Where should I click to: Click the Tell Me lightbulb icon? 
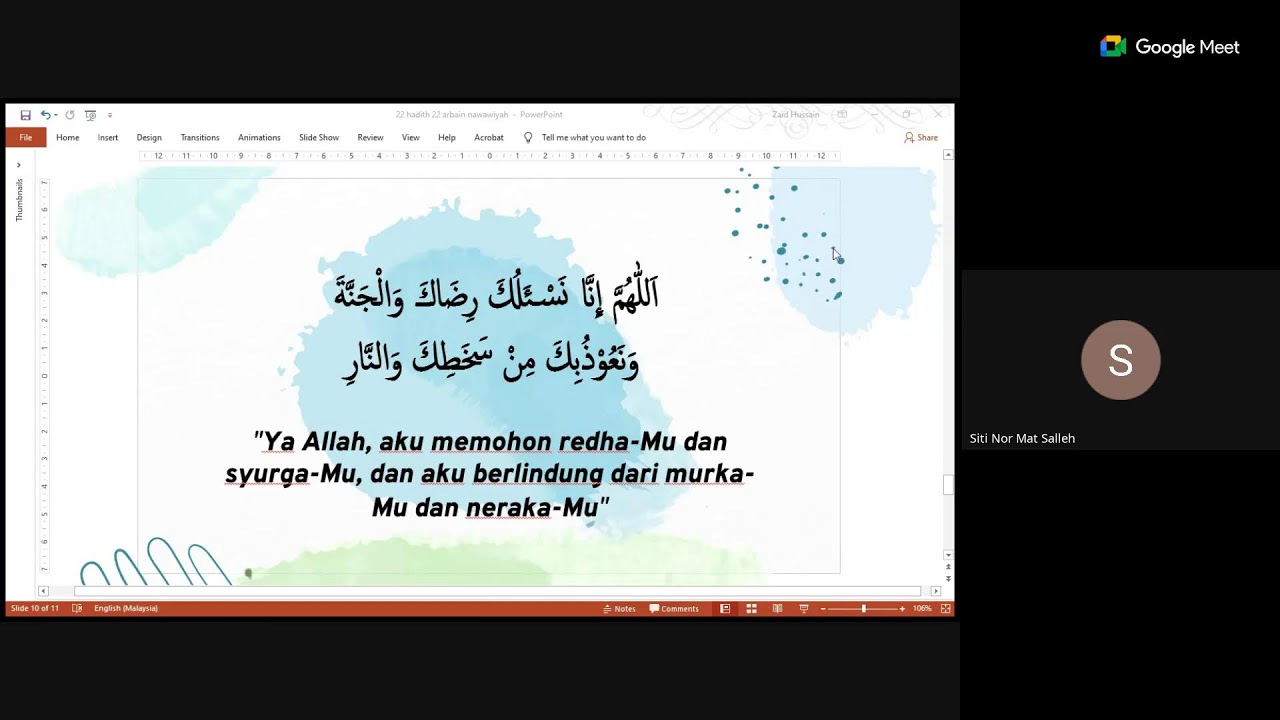click(528, 138)
